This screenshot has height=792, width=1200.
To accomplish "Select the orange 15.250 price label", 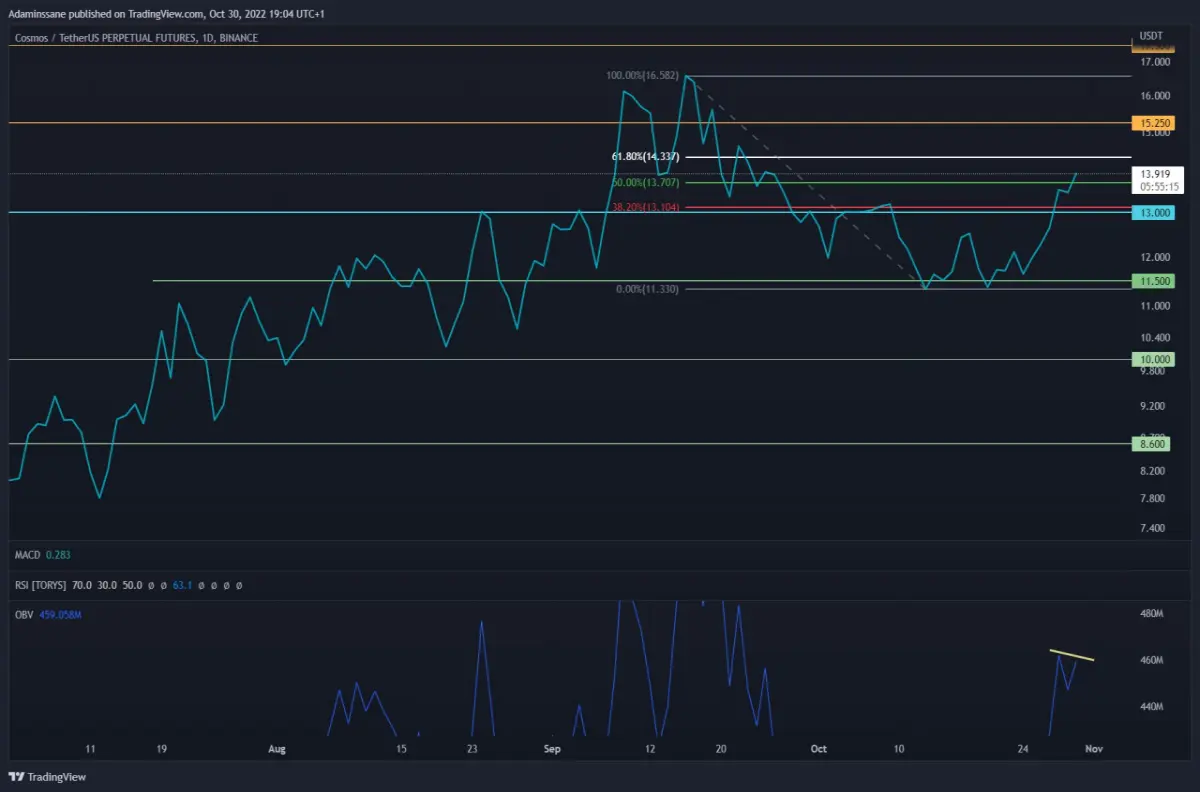I will pos(1152,123).
